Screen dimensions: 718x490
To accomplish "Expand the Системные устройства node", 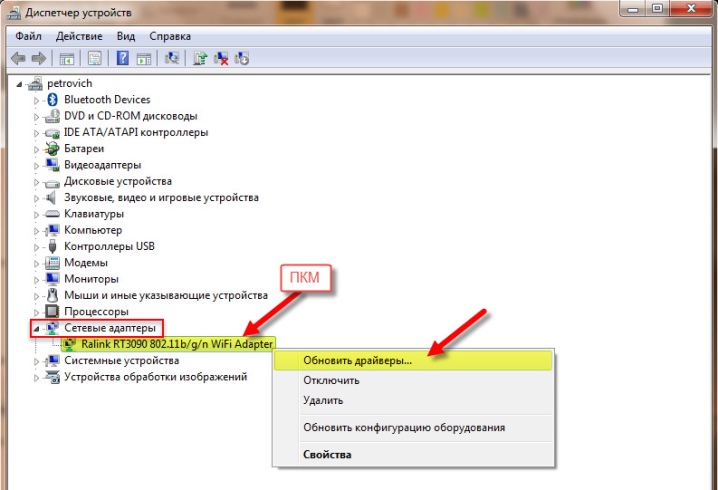I will [37, 361].
